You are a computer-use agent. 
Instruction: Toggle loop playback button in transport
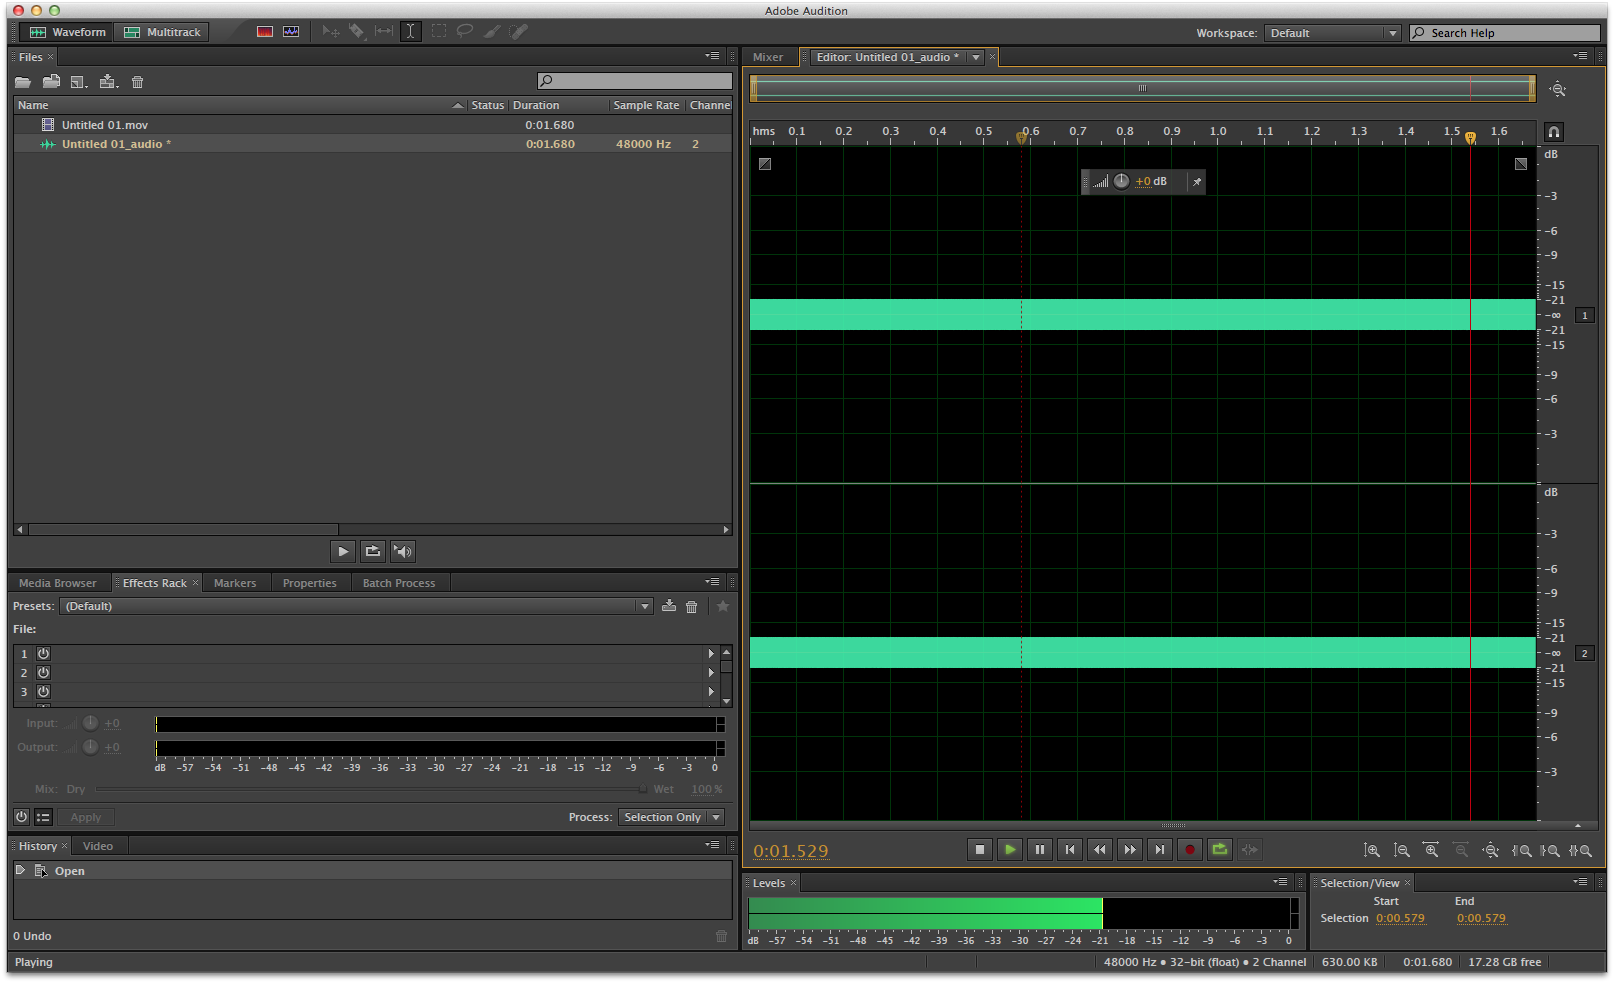(x=1220, y=850)
